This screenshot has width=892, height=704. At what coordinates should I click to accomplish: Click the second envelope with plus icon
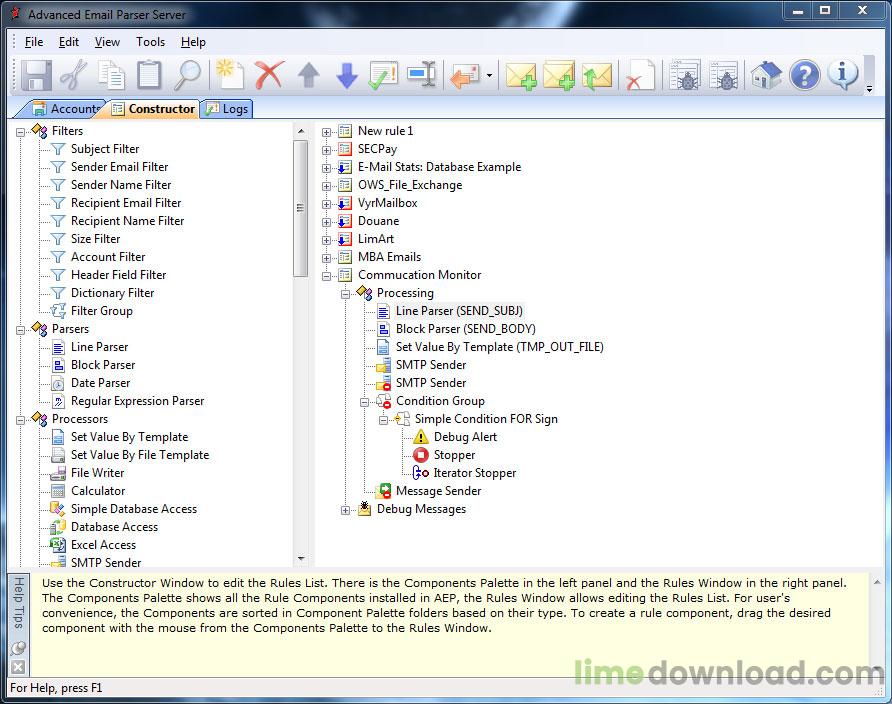(559, 75)
